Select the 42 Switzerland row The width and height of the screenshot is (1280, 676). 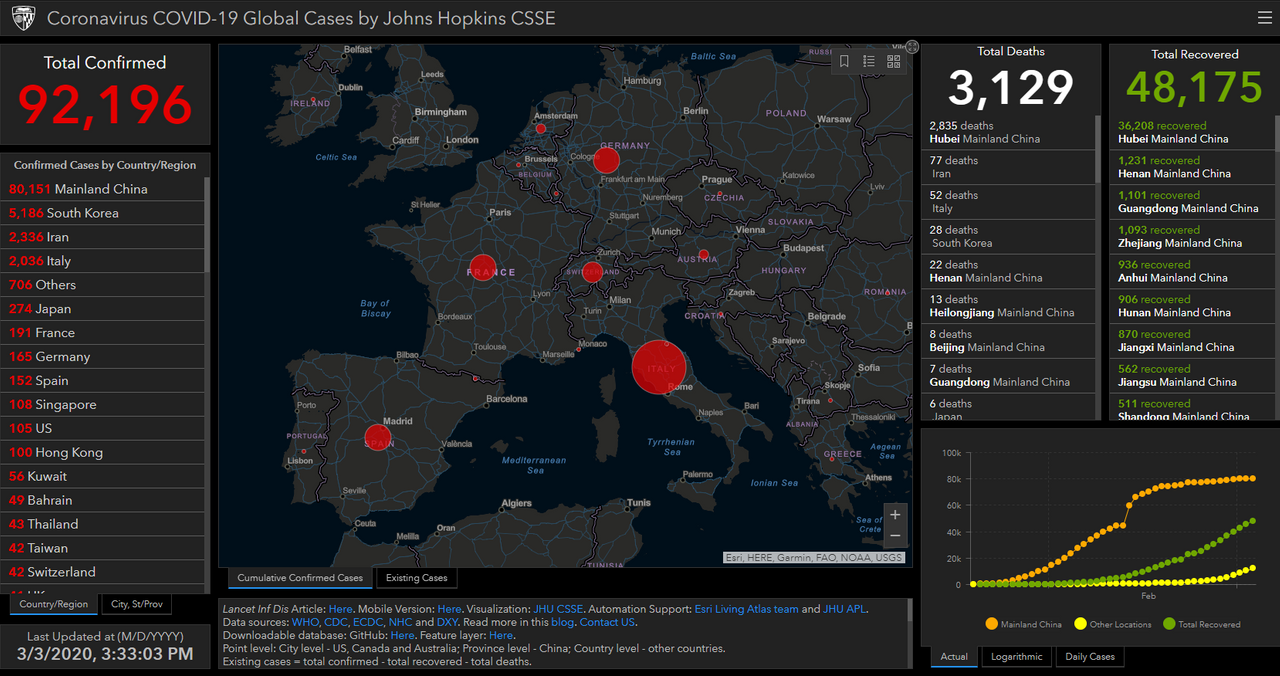(104, 572)
